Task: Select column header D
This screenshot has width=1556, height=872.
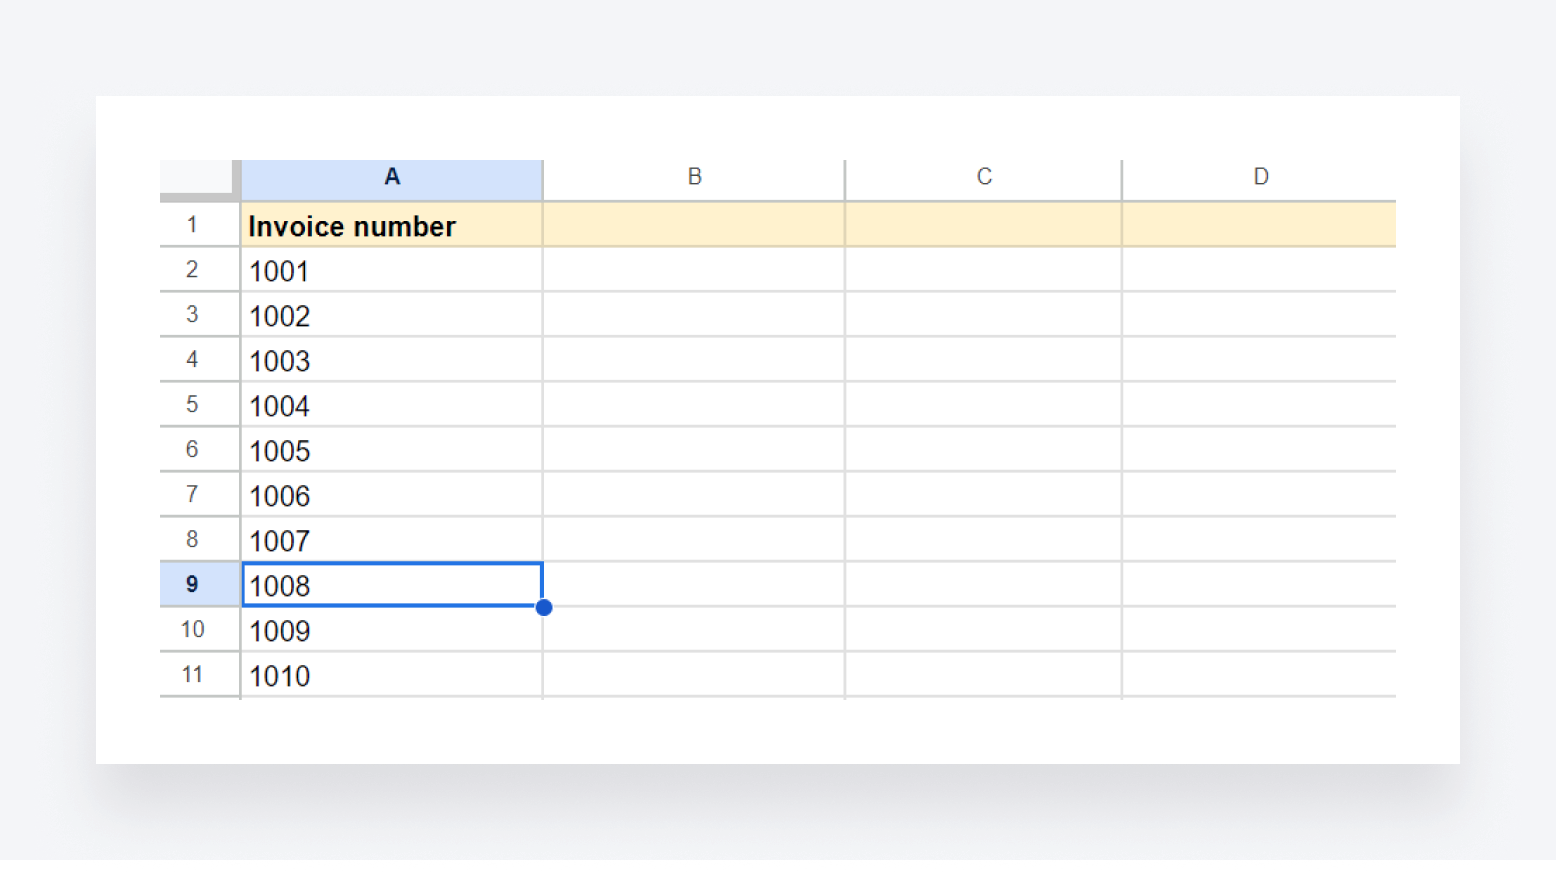Action: point(1259,177)
